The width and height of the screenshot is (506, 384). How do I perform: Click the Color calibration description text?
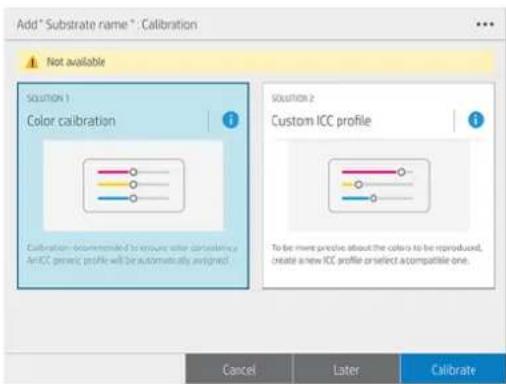pyautogui.click(x=132, y=254)
